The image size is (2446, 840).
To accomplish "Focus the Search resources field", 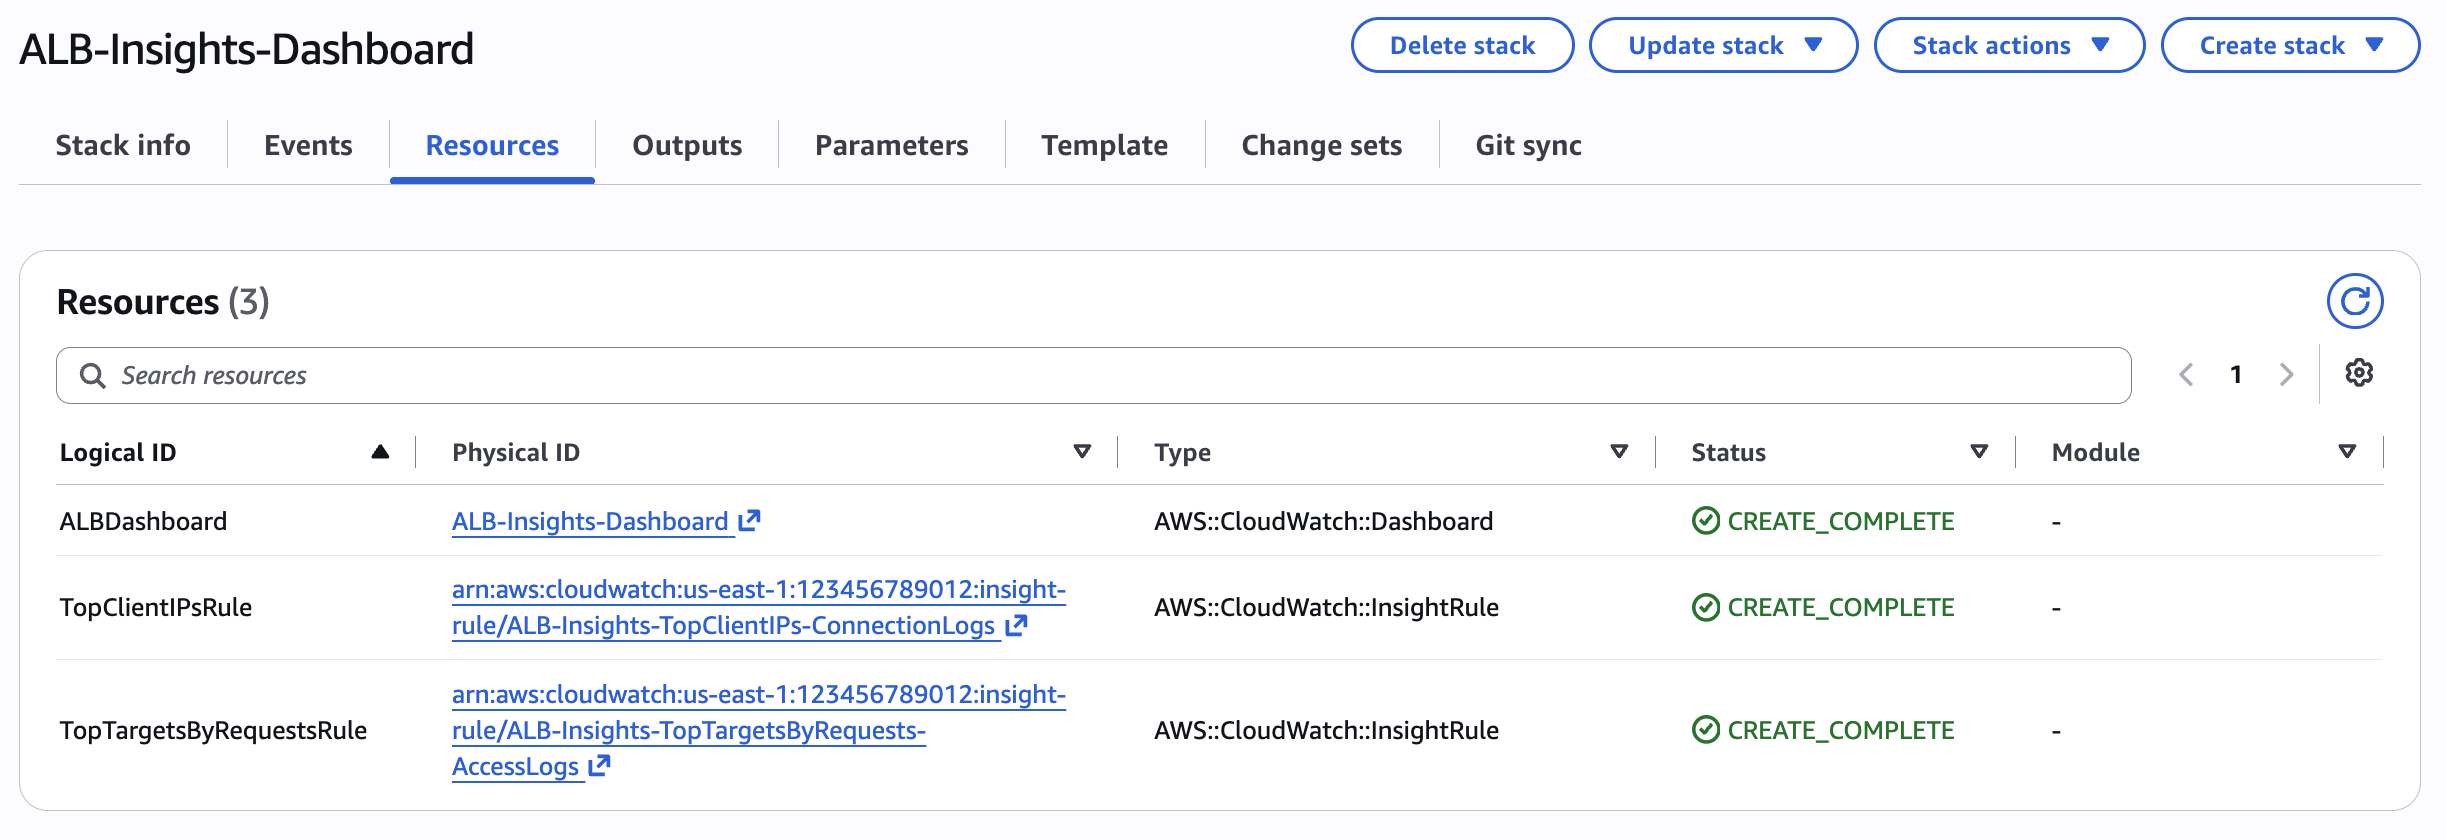I will point(1094,375).
